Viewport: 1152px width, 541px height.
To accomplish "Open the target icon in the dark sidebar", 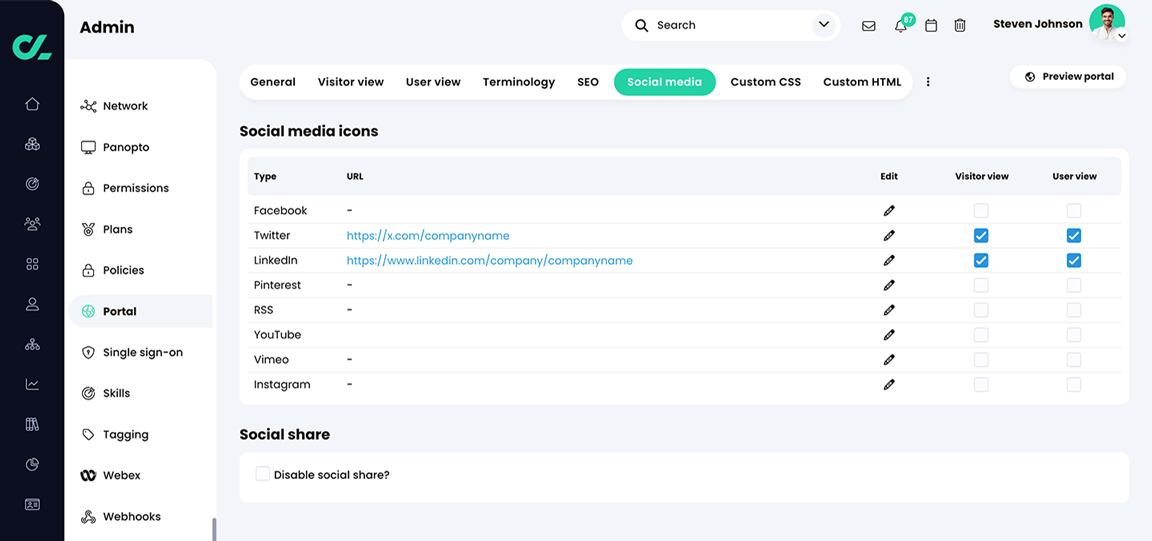I will (32, 184).
